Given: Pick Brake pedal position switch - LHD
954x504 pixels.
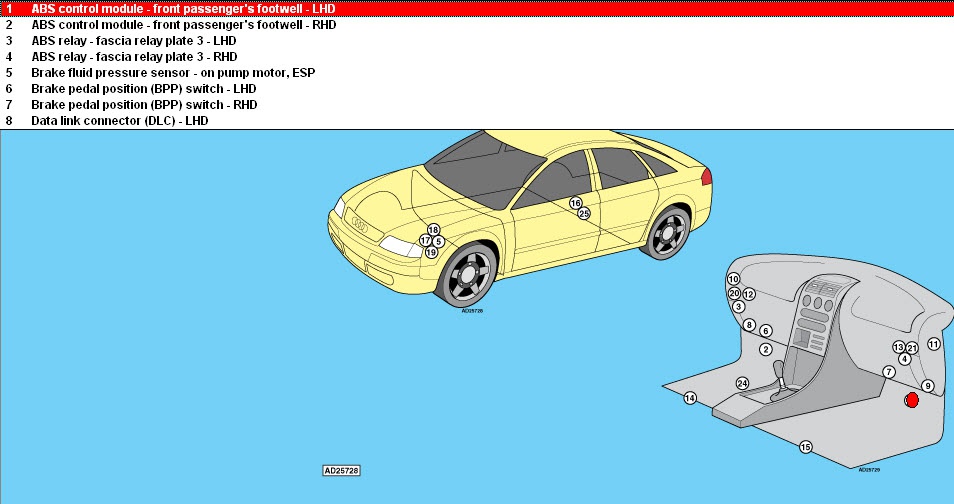Looking at the screenshot, I should click(144, 89).
